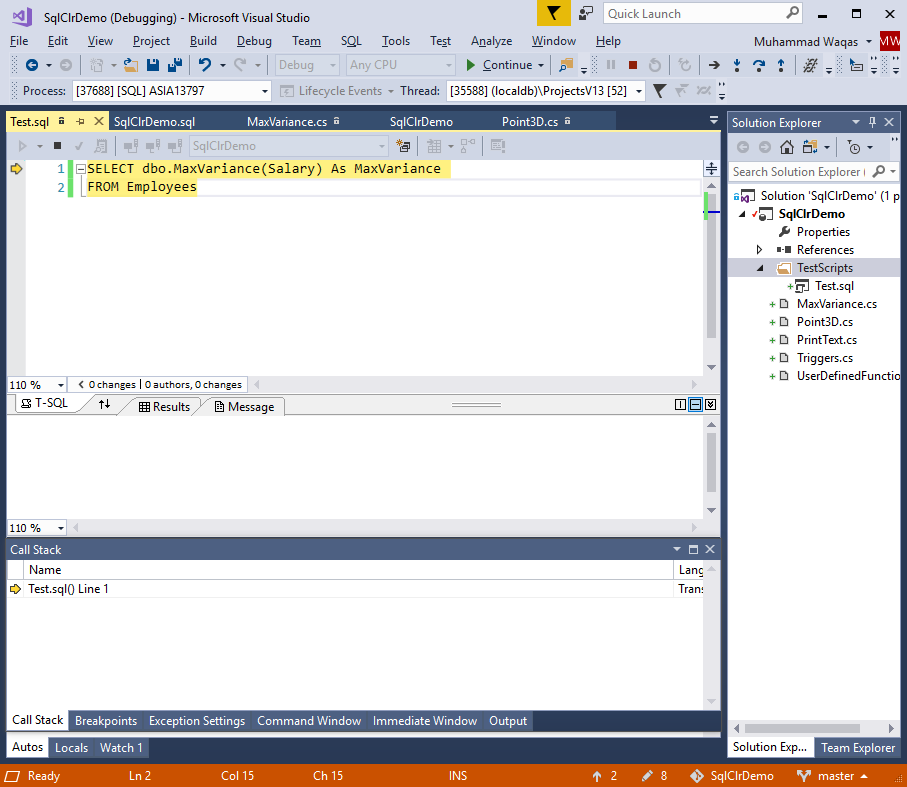Screen dimensions: 907x787
Task: Click the Home icon in Solution Explorer
Action: point(787,147)
